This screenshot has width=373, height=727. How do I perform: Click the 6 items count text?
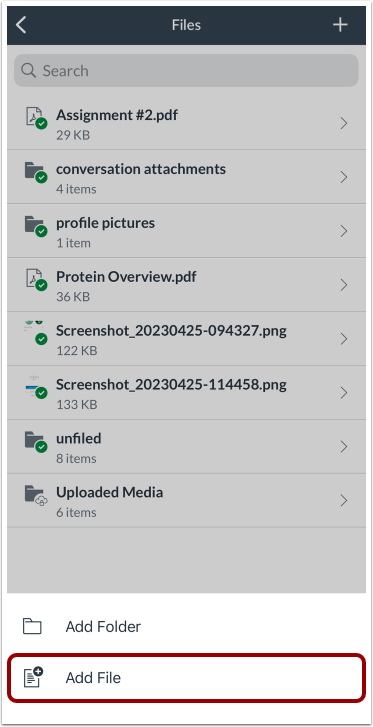(x=76, y=512)
